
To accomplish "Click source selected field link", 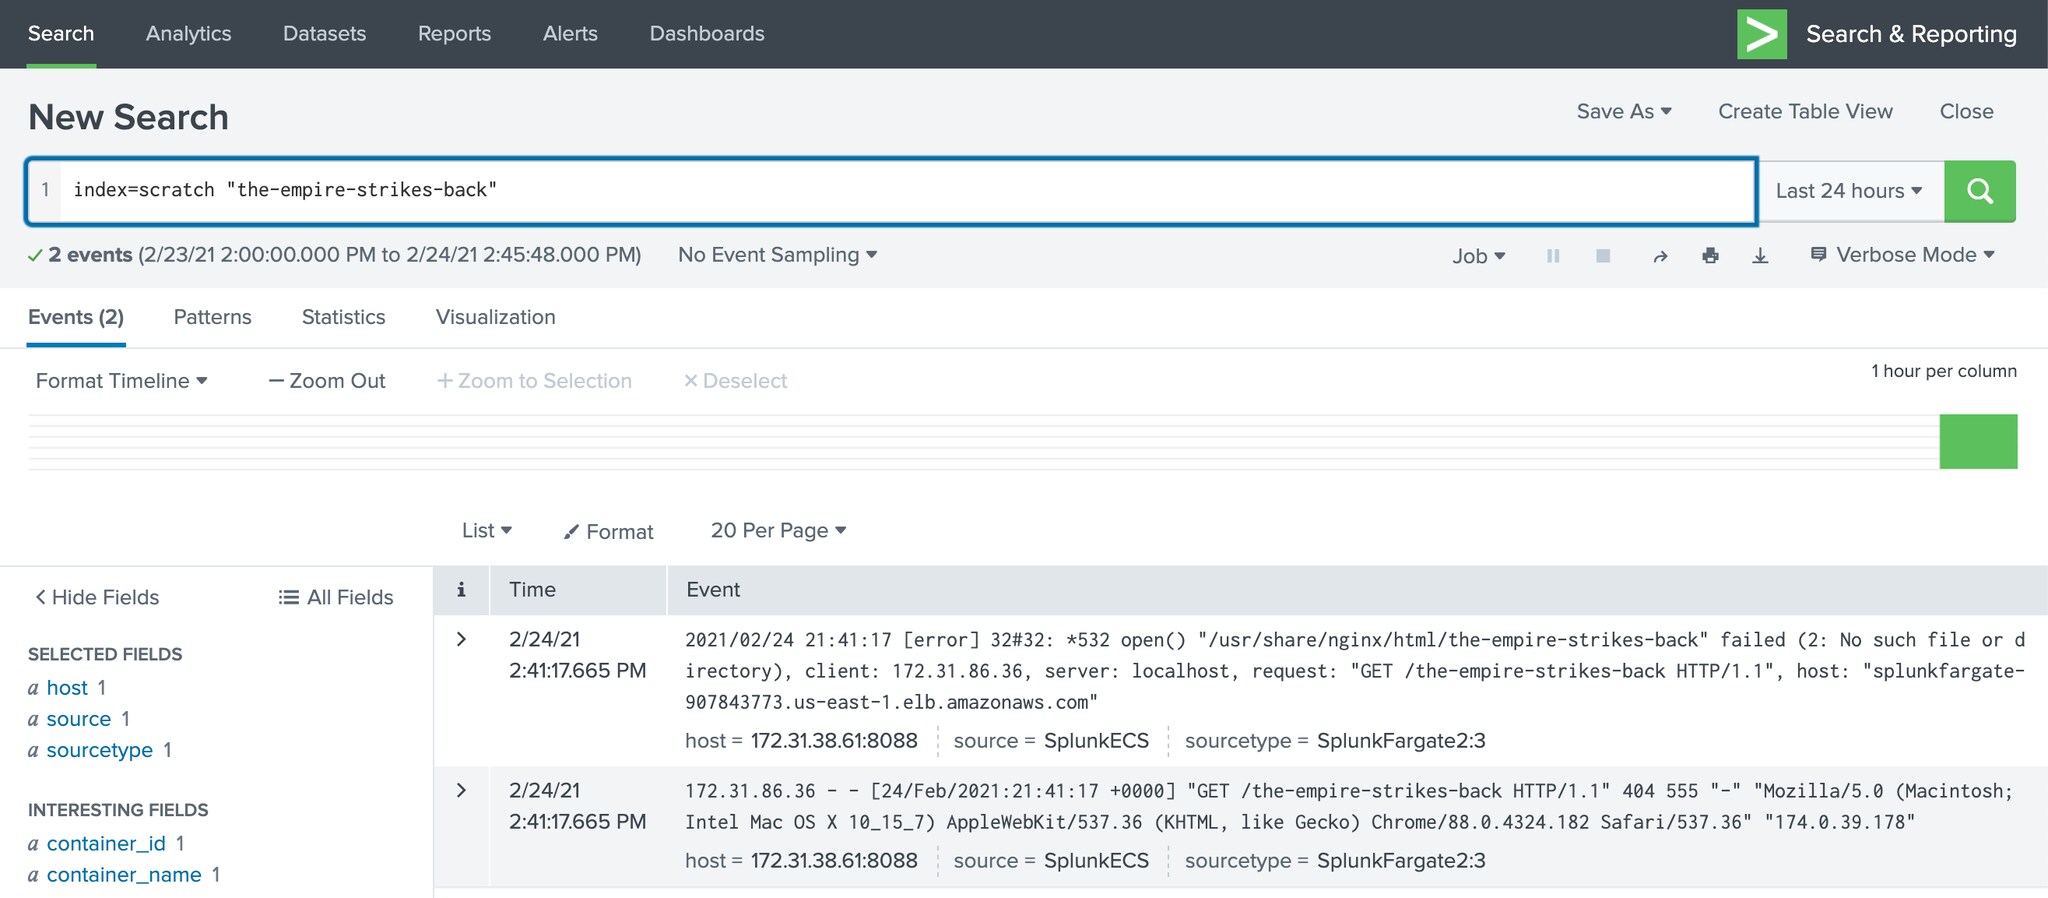I will point(78,719).
